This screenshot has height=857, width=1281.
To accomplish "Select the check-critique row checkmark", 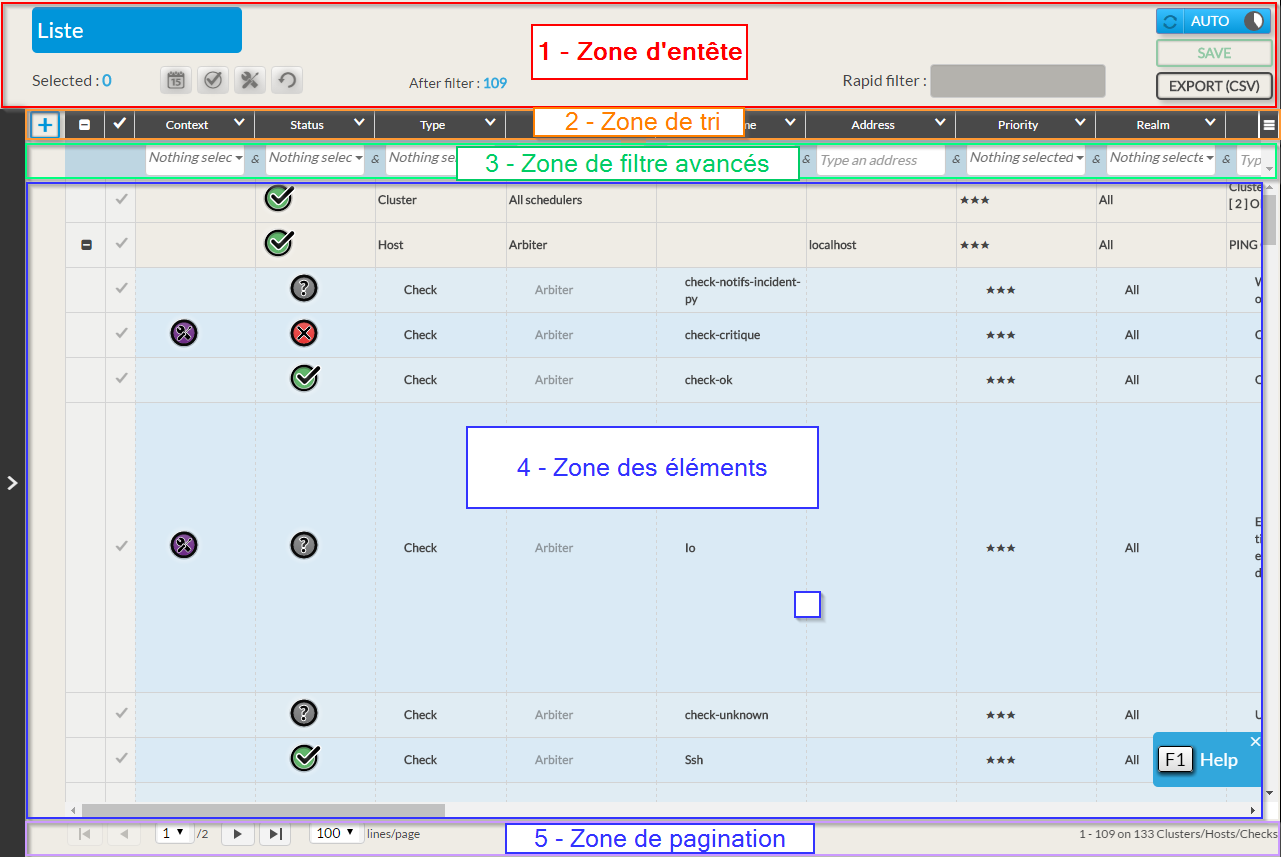I will point(121,334).
